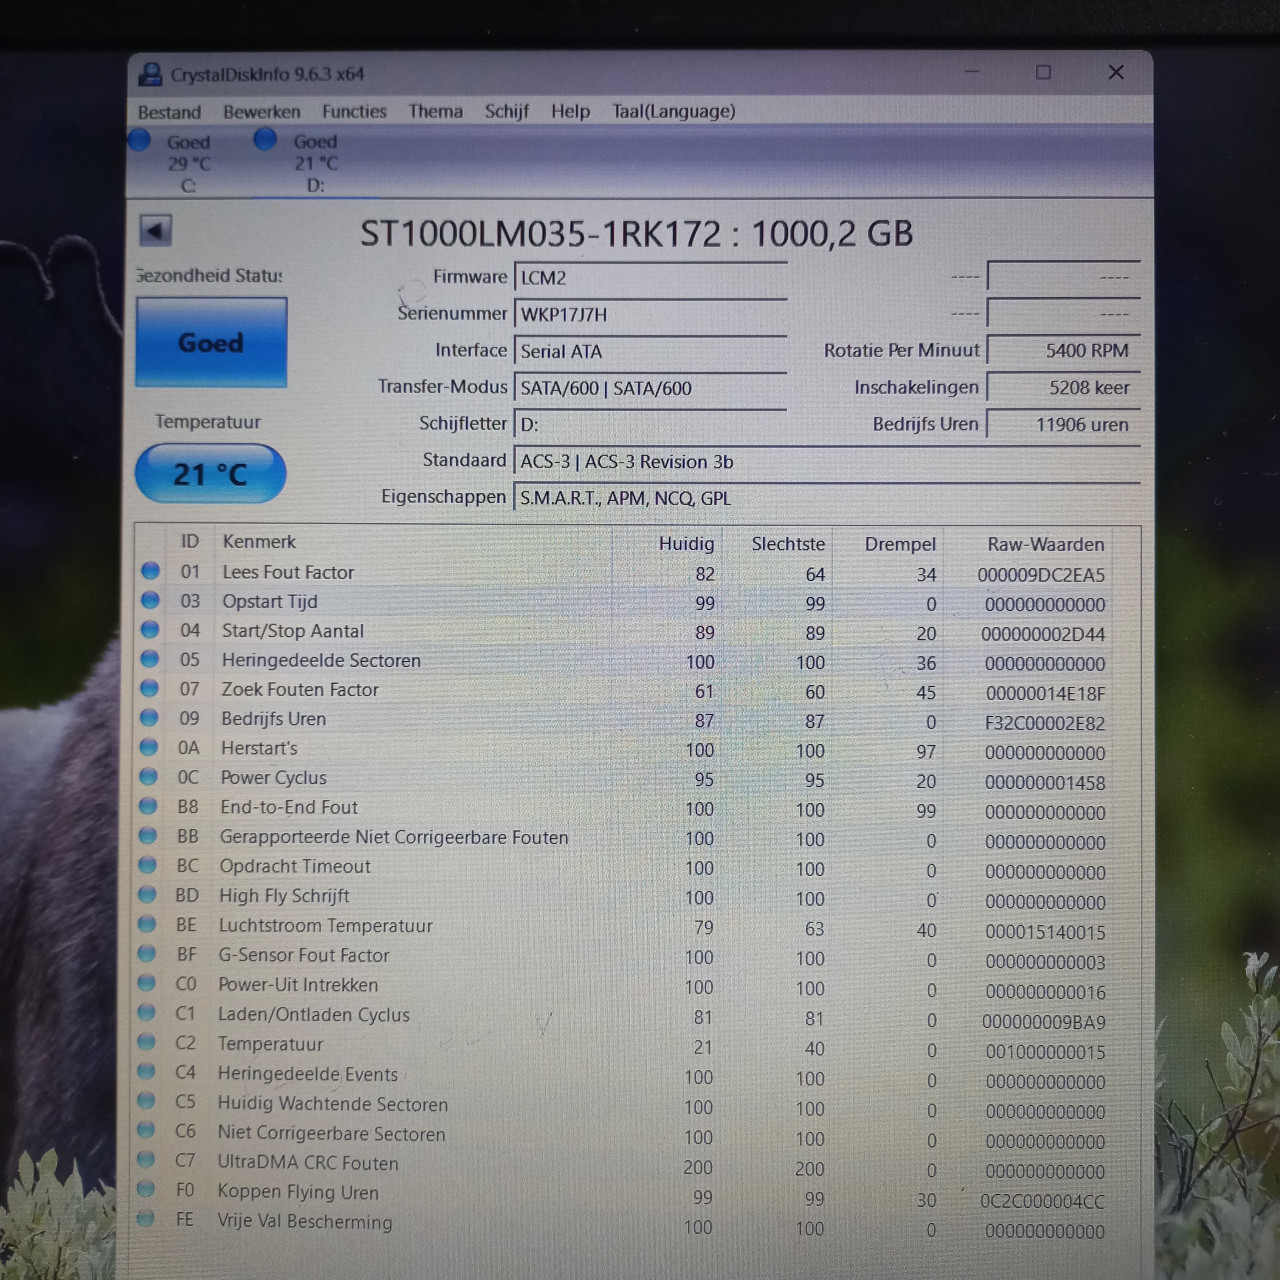The image size is (1280, 1280).
Task: Click status dot of Zoek Fouten Factor
Action: click(150, 688)
